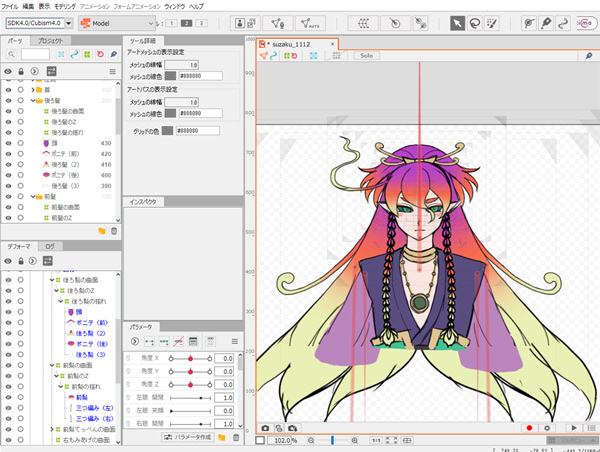Toggle visibility of 頭 layer

8,144
